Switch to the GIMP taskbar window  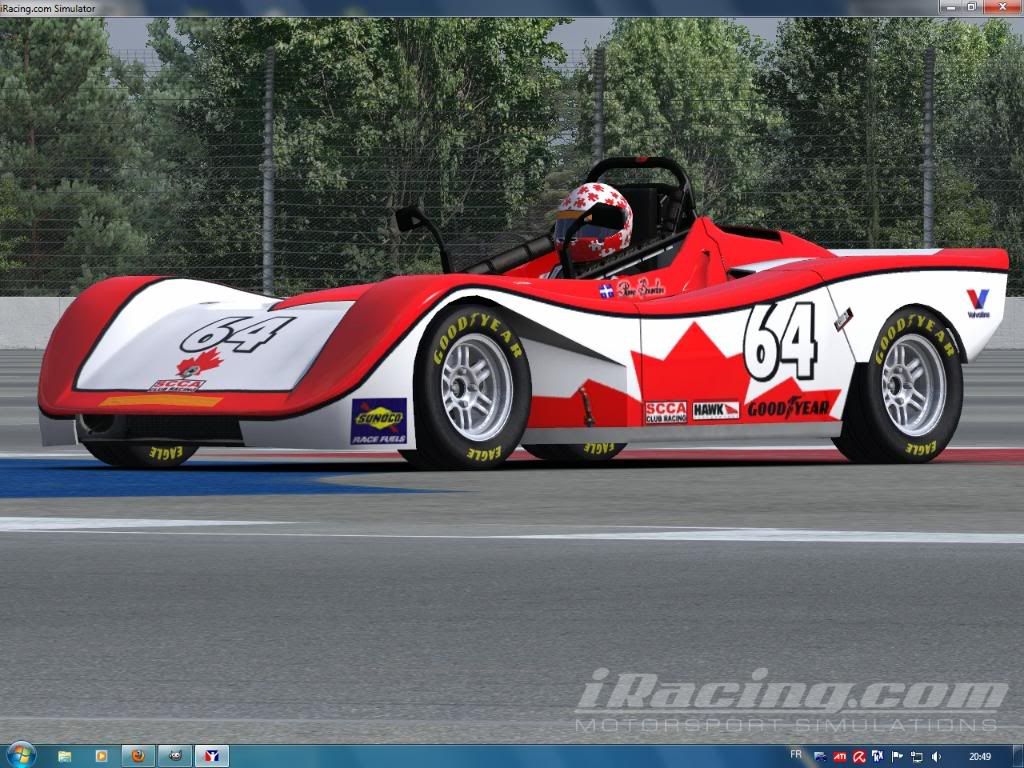(175, 756)
